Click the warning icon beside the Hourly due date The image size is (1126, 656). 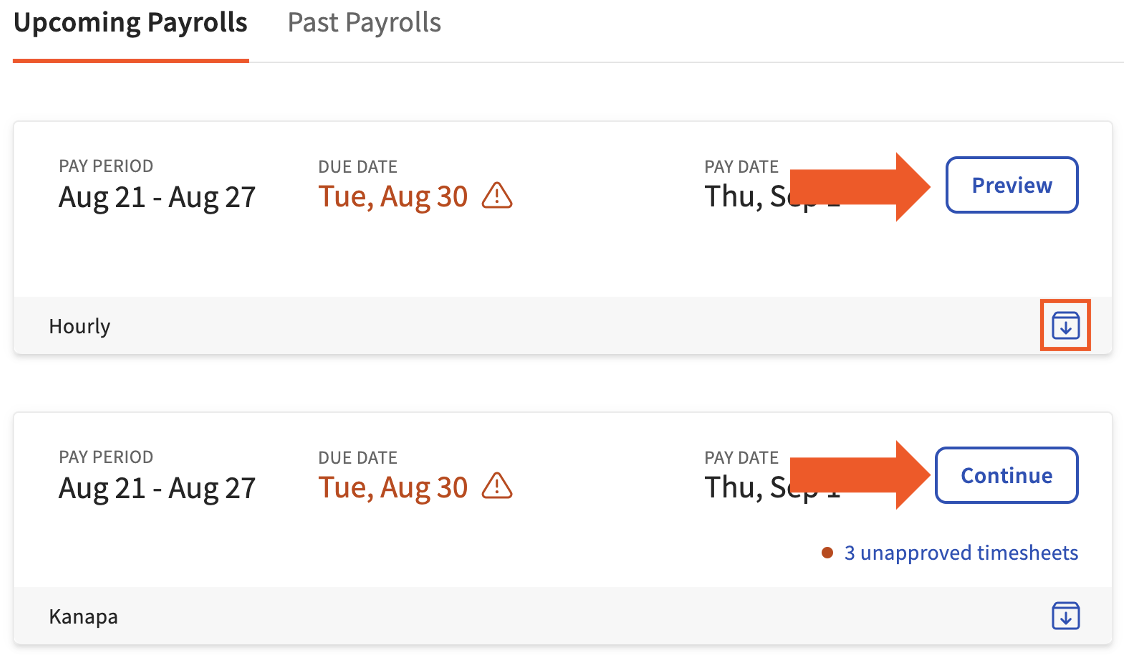(x=497, y=196)
